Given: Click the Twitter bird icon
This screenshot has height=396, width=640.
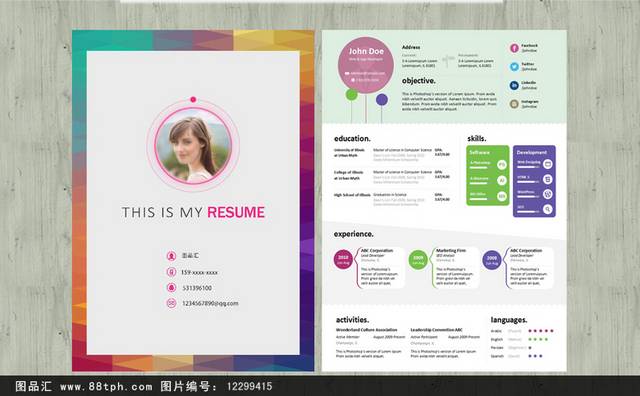Looking at the screenshot, I should (514, 67).
